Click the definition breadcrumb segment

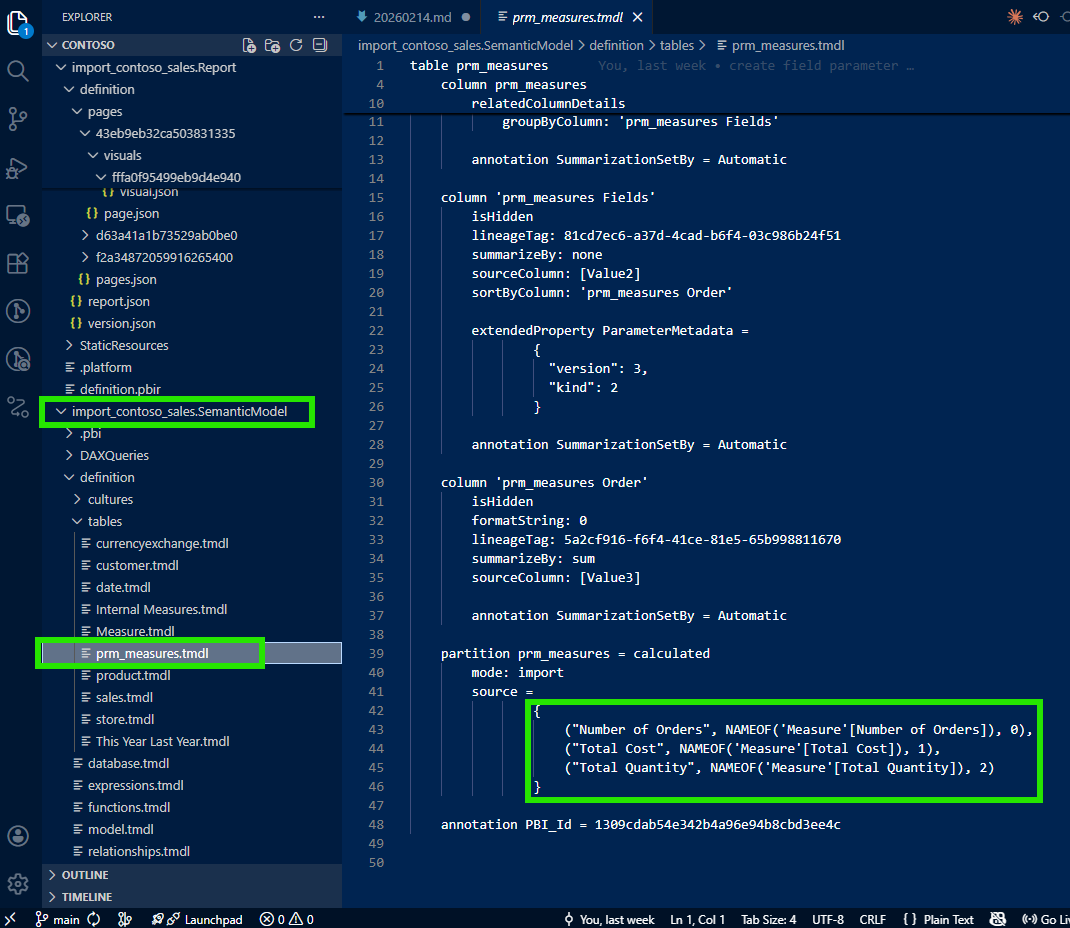616,45
